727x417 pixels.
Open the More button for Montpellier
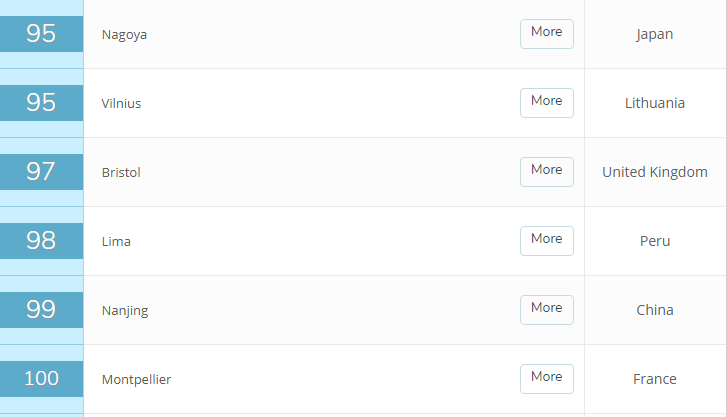coord(546,378)
